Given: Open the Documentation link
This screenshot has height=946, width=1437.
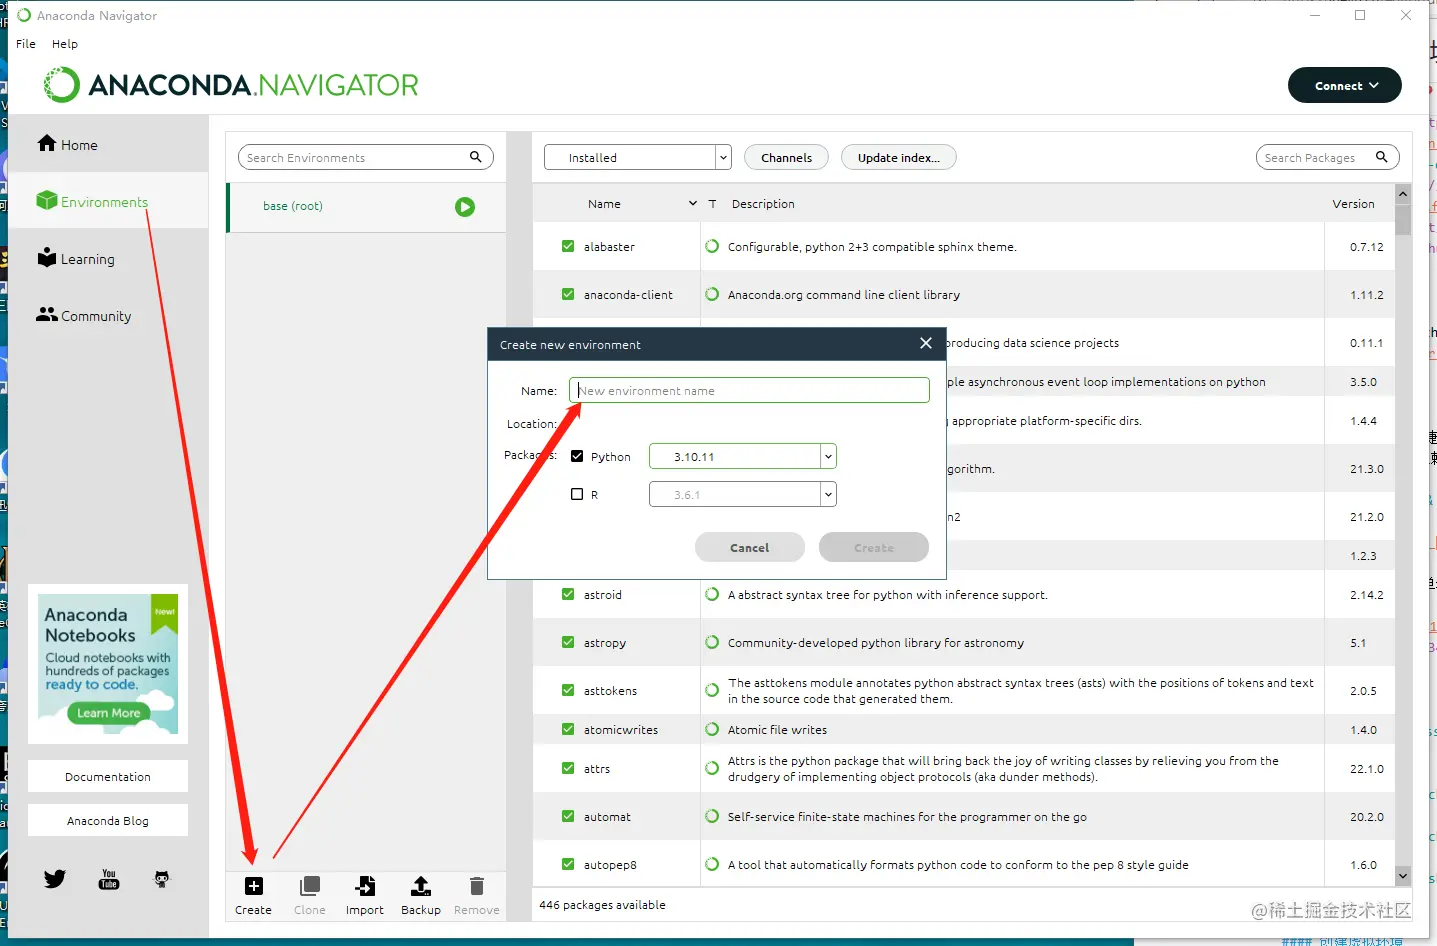Looking at the screenshot, I should click(108, 776).
